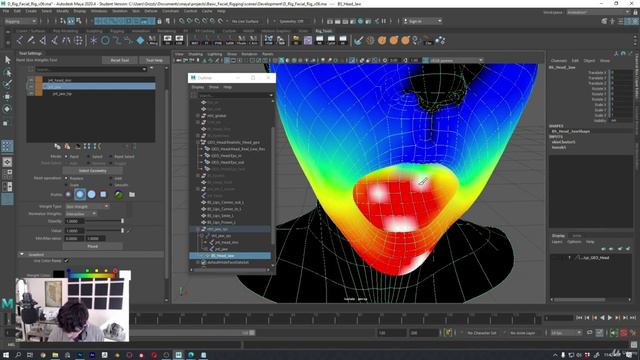Screen dimensions: 640x360
Task: Click the Flood button
Action: [93, 246]
